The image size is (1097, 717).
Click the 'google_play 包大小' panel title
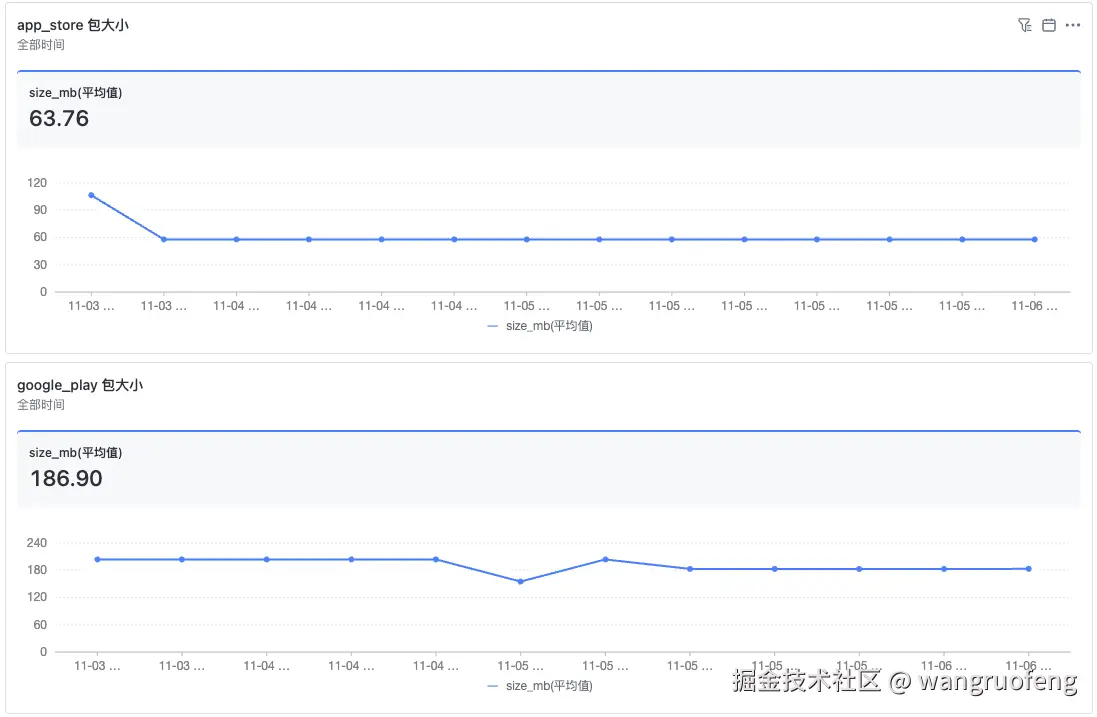[x=80, y=385]
